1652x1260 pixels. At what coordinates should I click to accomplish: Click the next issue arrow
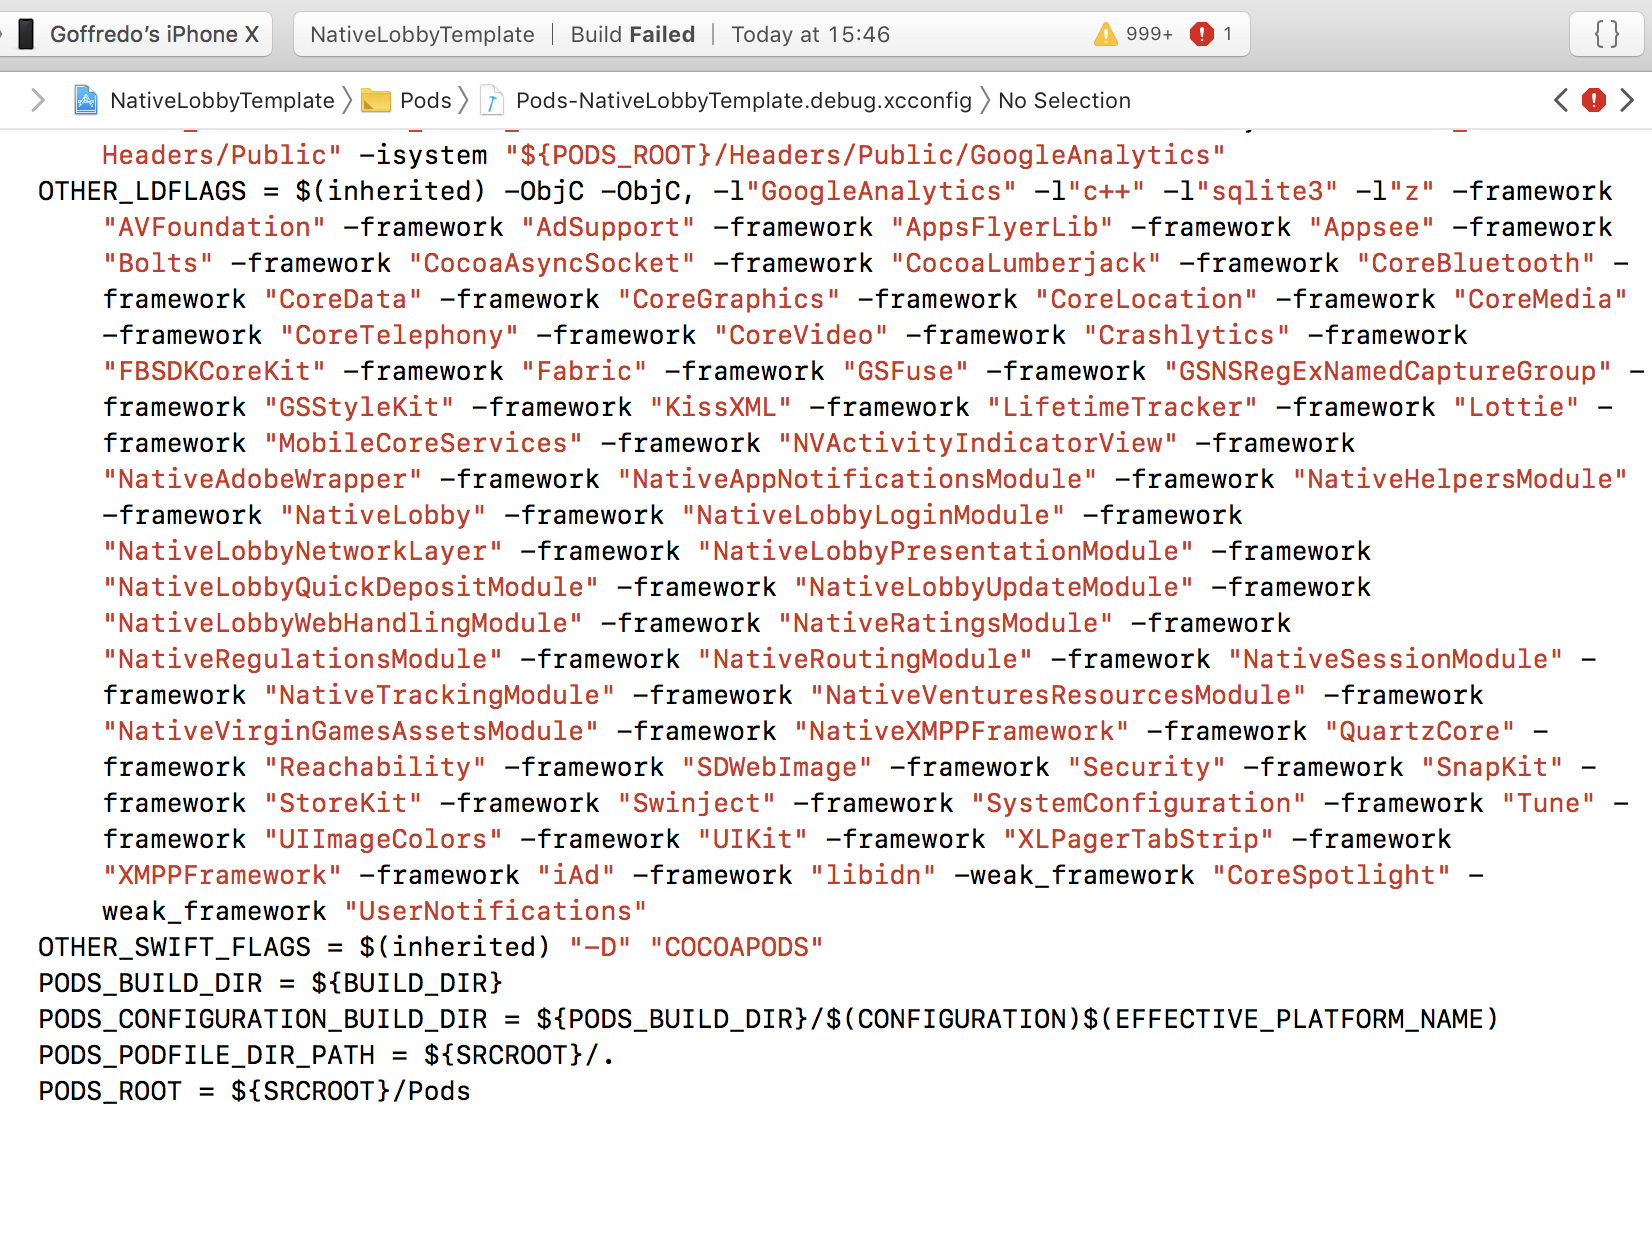tap(1626, 100)
